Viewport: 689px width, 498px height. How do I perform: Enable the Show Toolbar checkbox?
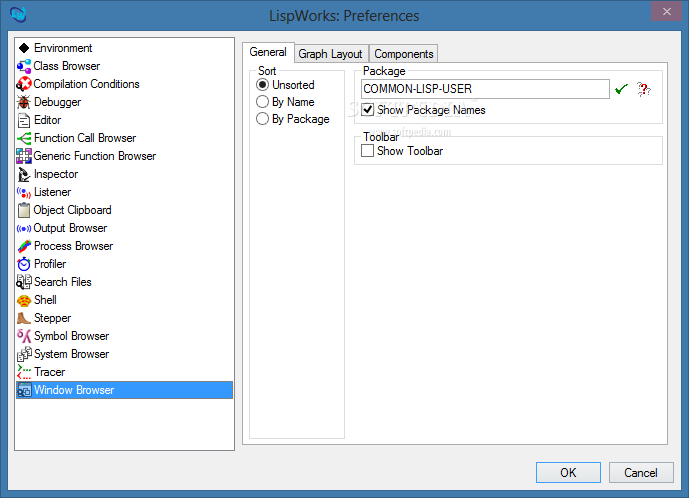click(x=368, y=151)
